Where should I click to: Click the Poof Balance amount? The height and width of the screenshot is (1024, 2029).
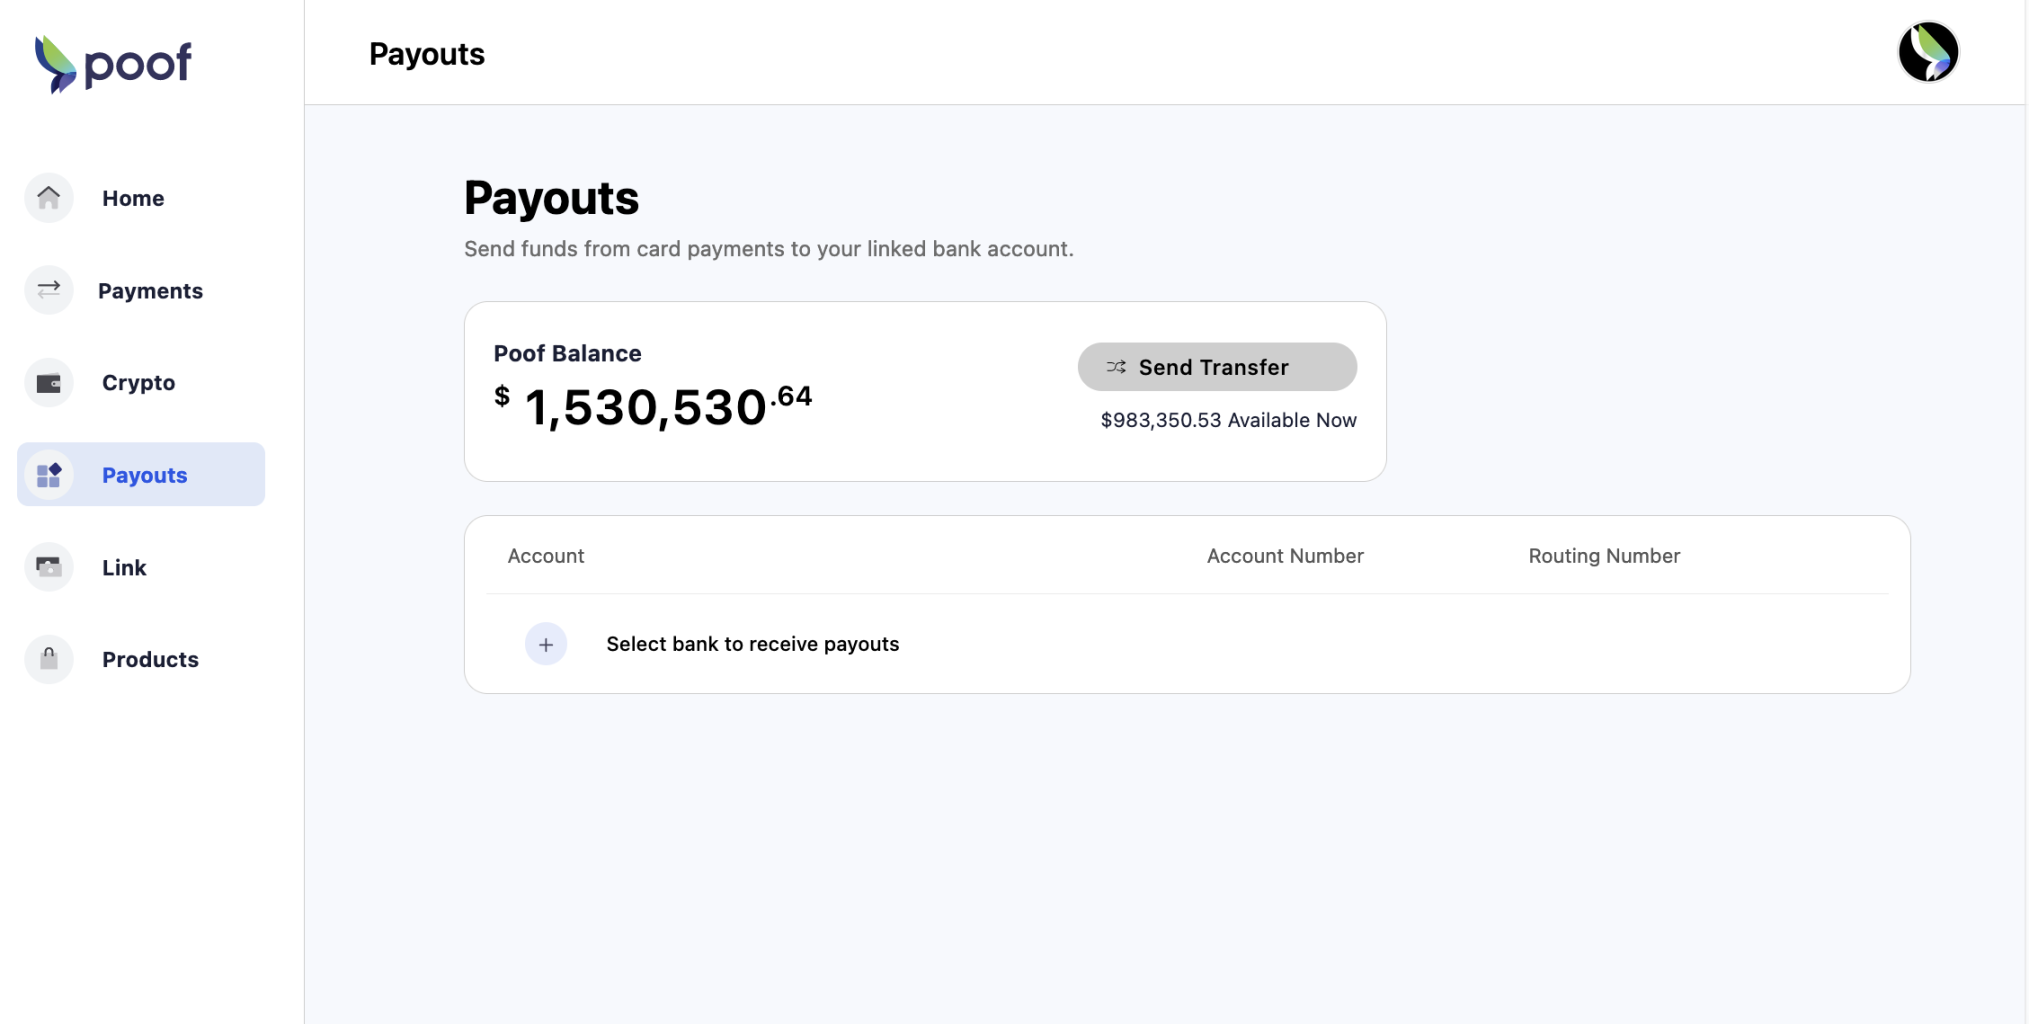pos(653,406)
